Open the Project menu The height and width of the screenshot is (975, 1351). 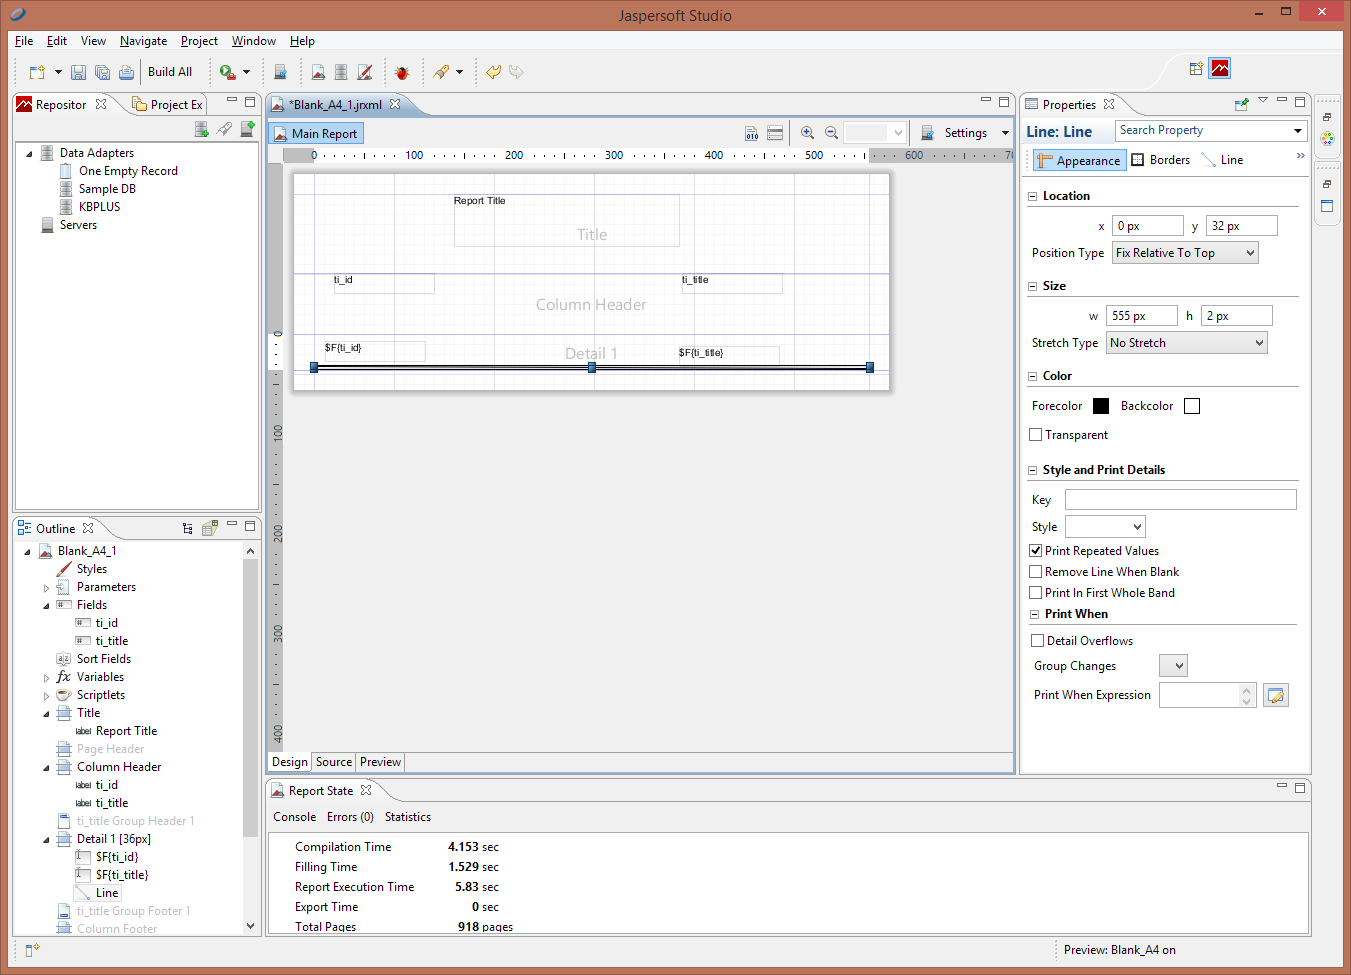tap(199, 41)
